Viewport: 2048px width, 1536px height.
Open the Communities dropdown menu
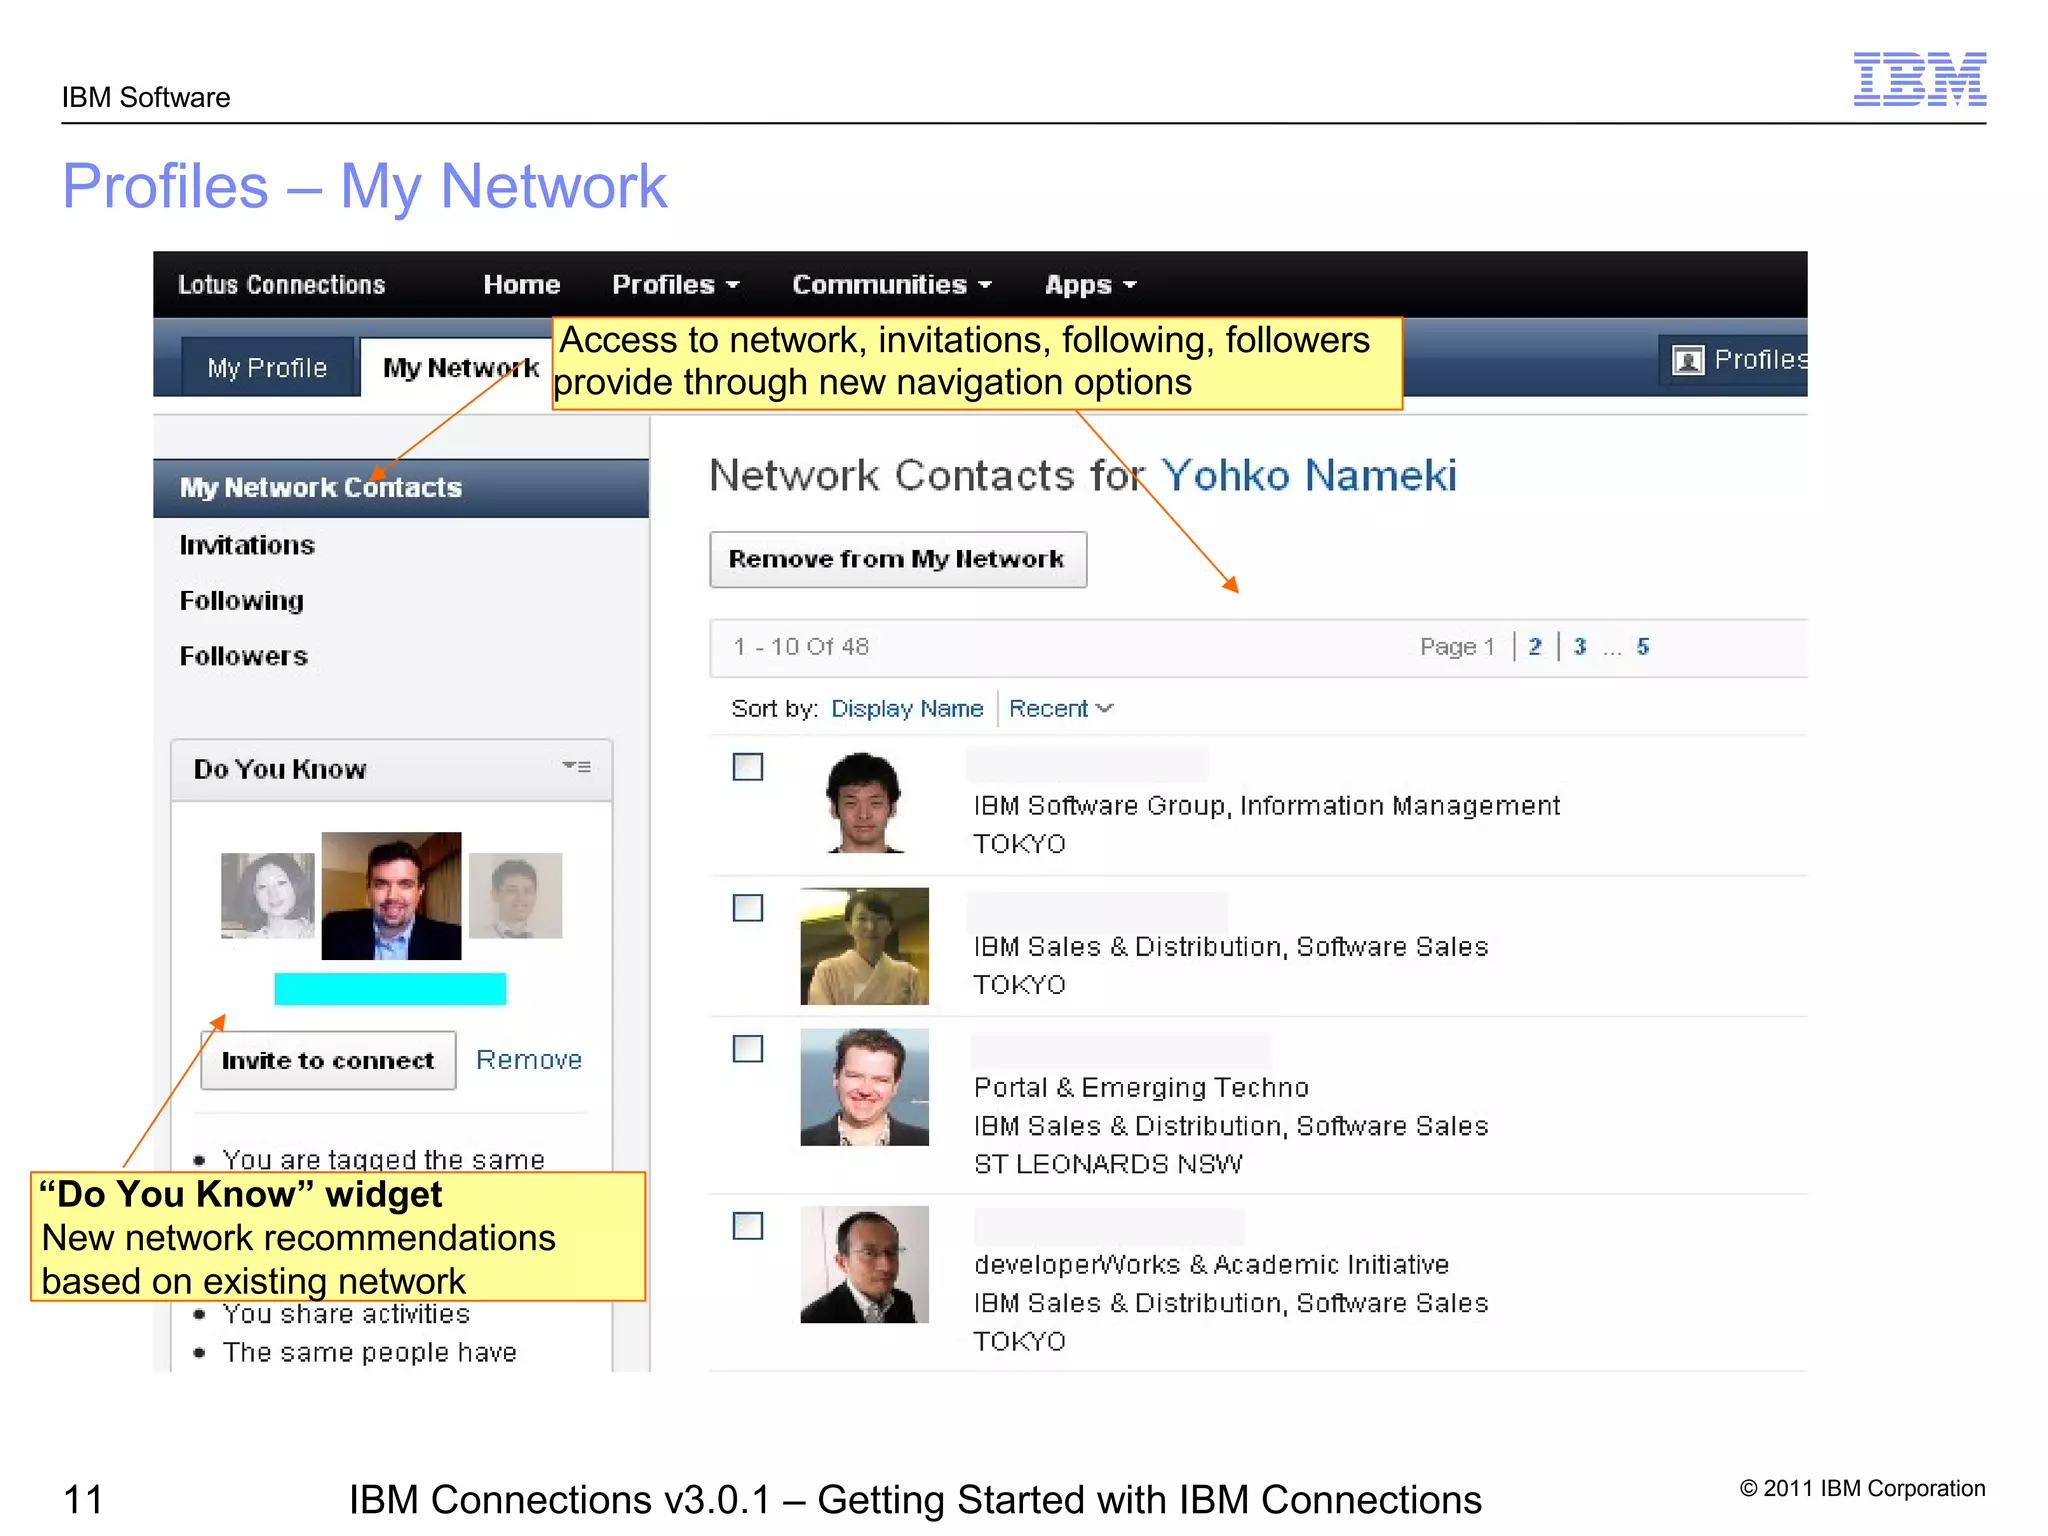[892, 285]
